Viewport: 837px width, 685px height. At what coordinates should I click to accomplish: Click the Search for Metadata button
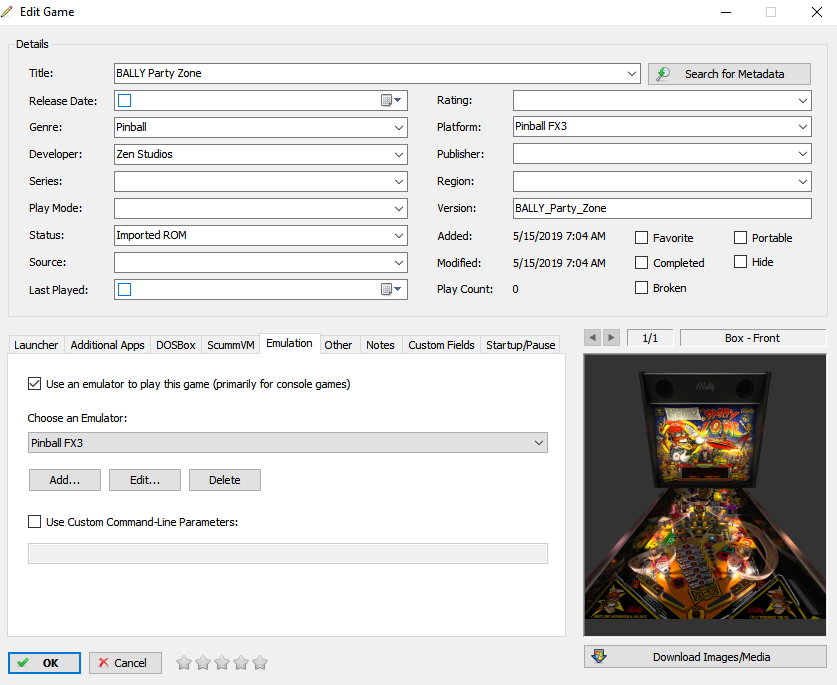pos(729,74)
